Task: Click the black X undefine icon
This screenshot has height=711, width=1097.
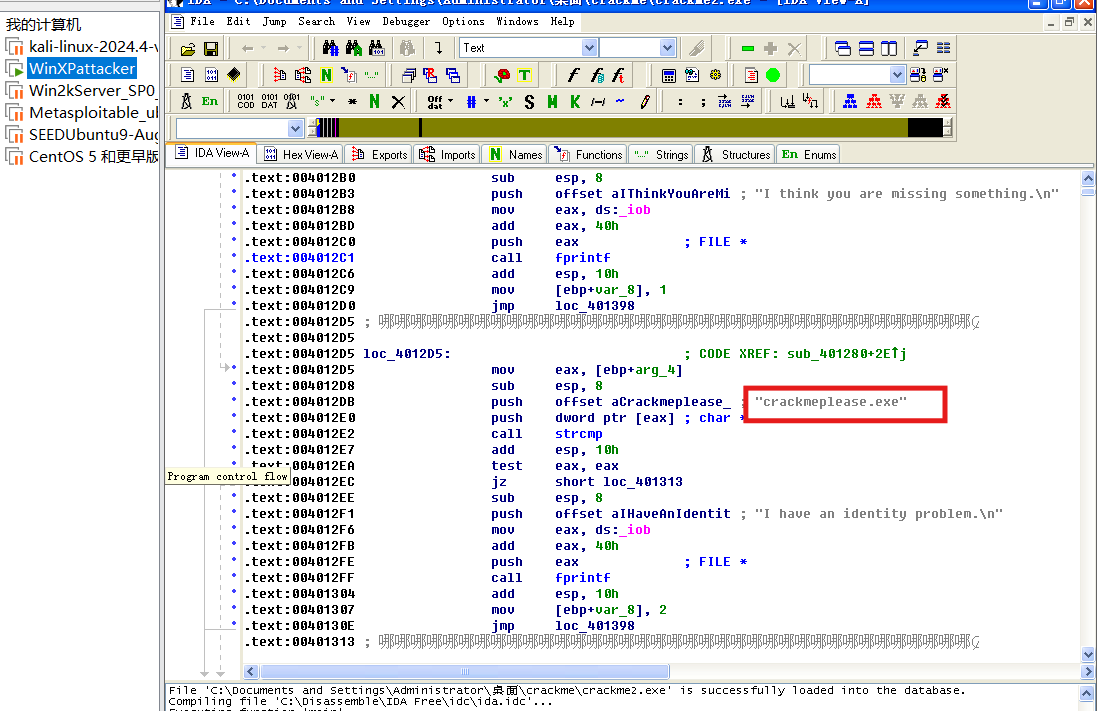Action: click(398, 101)
